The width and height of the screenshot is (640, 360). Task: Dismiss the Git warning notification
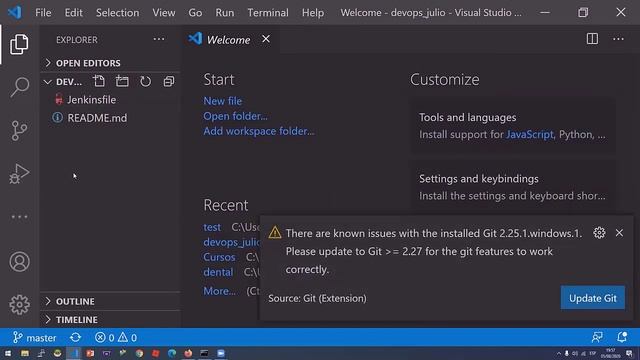[619, 233]
